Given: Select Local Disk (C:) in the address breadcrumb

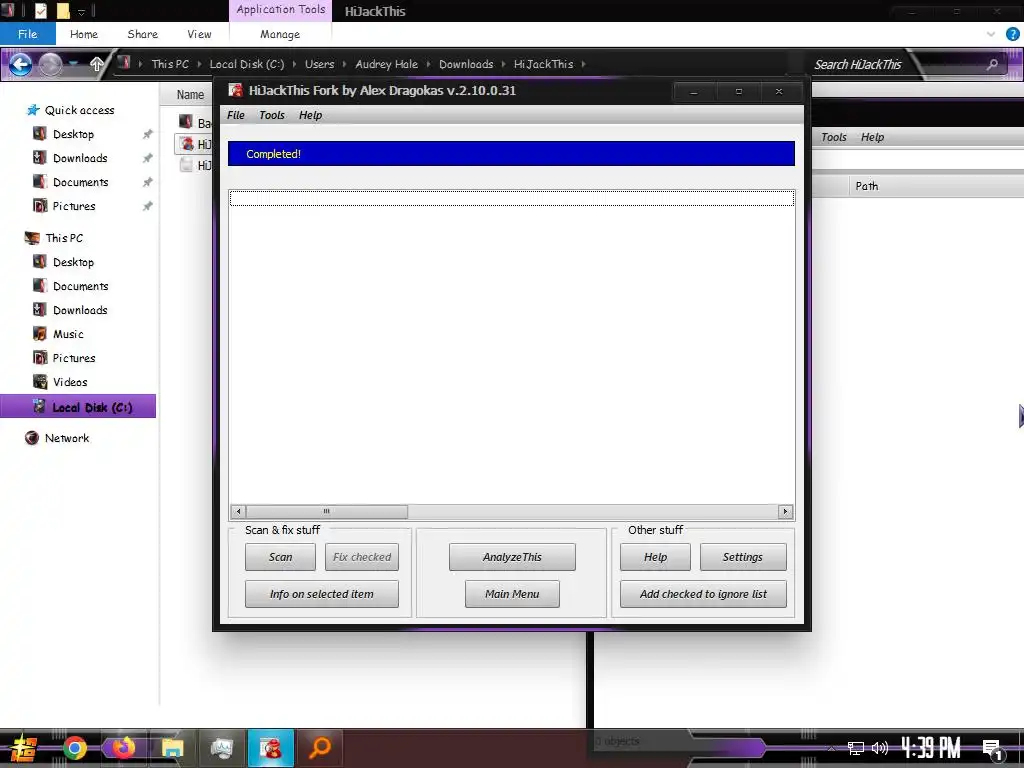Looking at the screenshot, I should click(247, 64).
